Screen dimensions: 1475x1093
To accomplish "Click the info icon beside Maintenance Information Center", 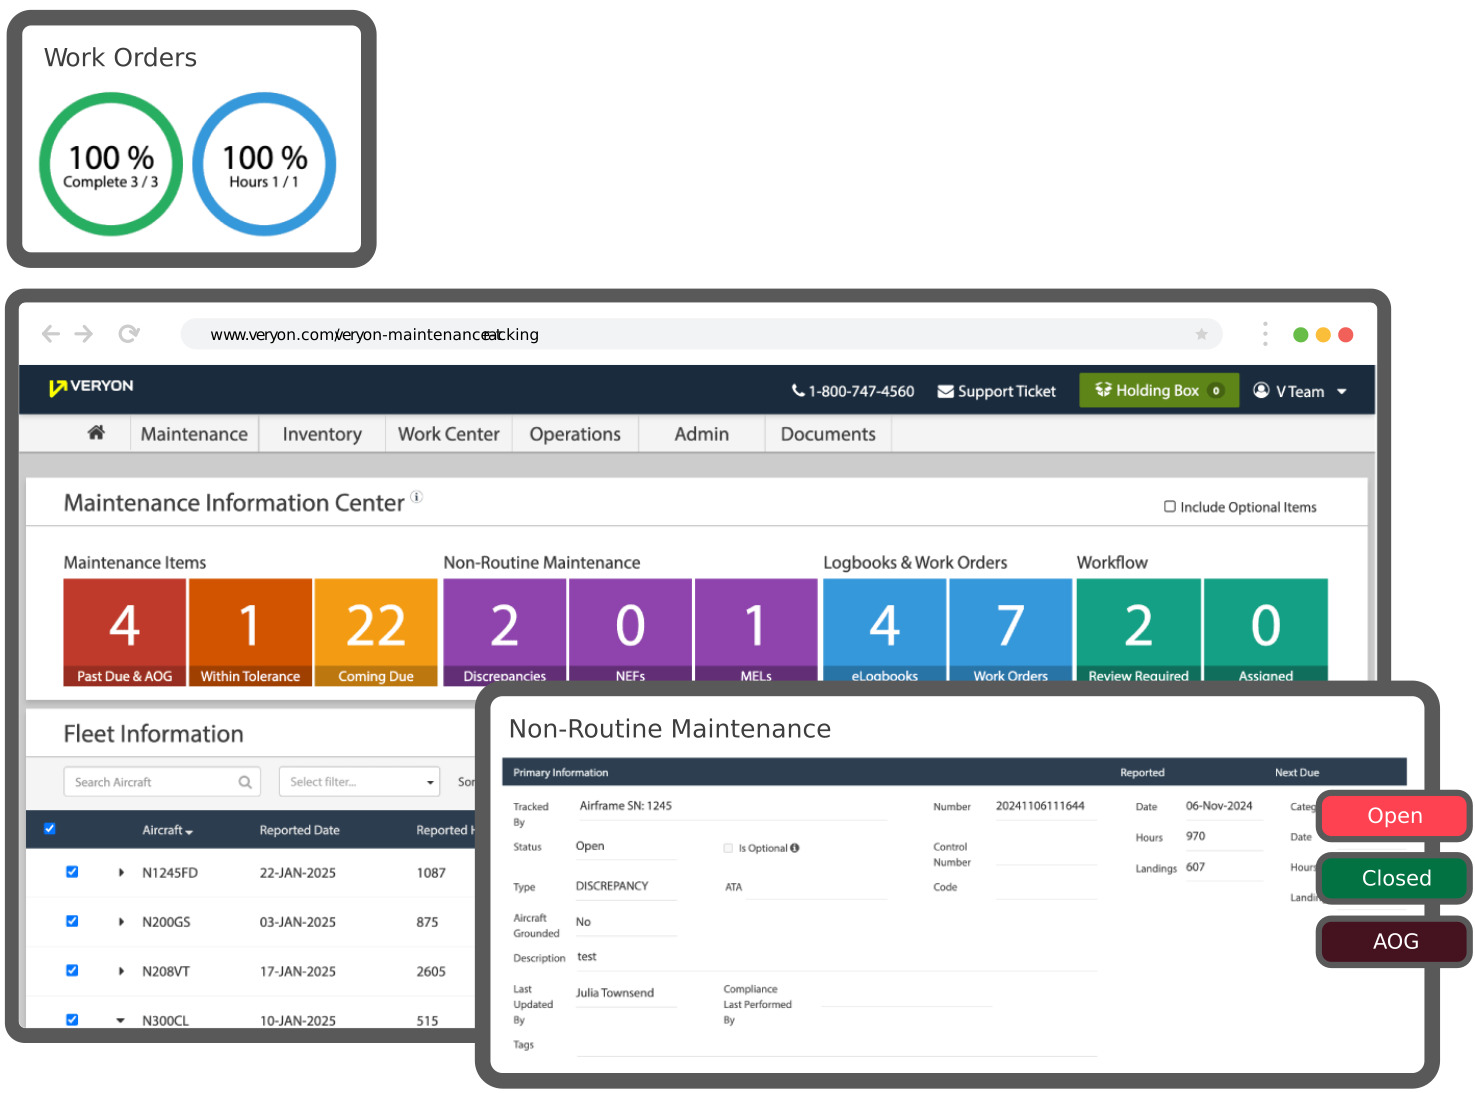I will click(x=417, y=496).
